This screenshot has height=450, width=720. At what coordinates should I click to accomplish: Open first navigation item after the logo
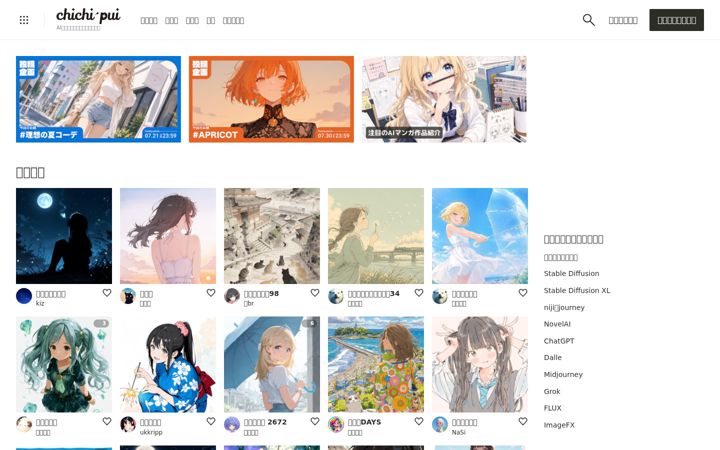click(x=149, y=20)
